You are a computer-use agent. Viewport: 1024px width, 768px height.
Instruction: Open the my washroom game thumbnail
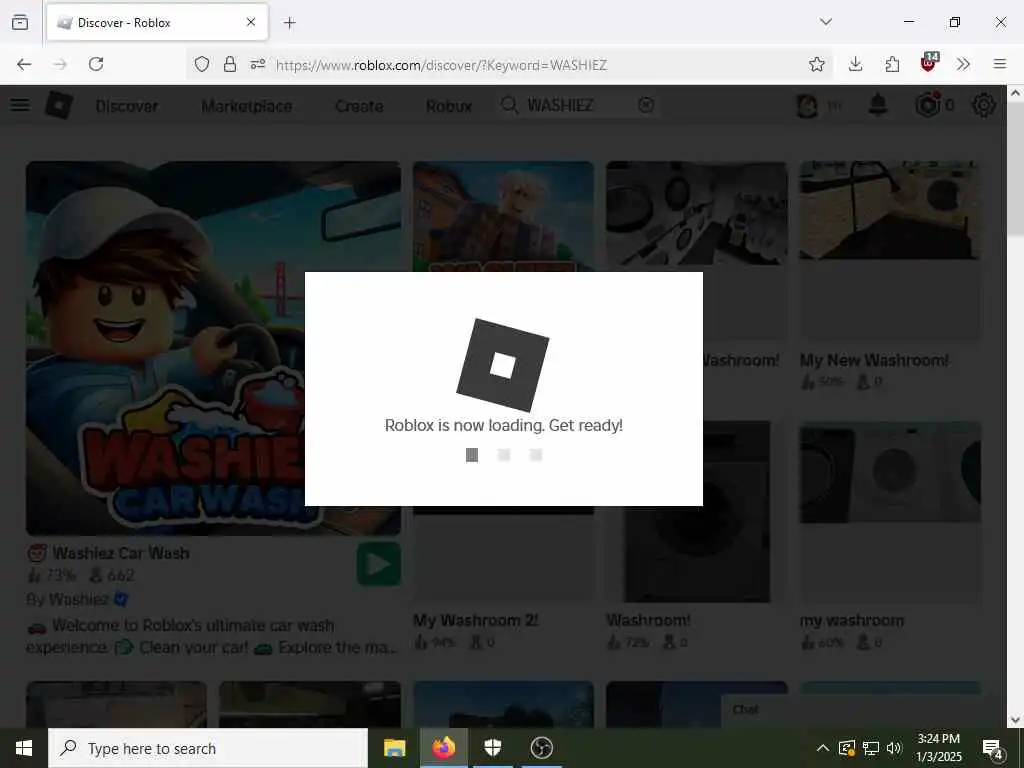(889, 512)
